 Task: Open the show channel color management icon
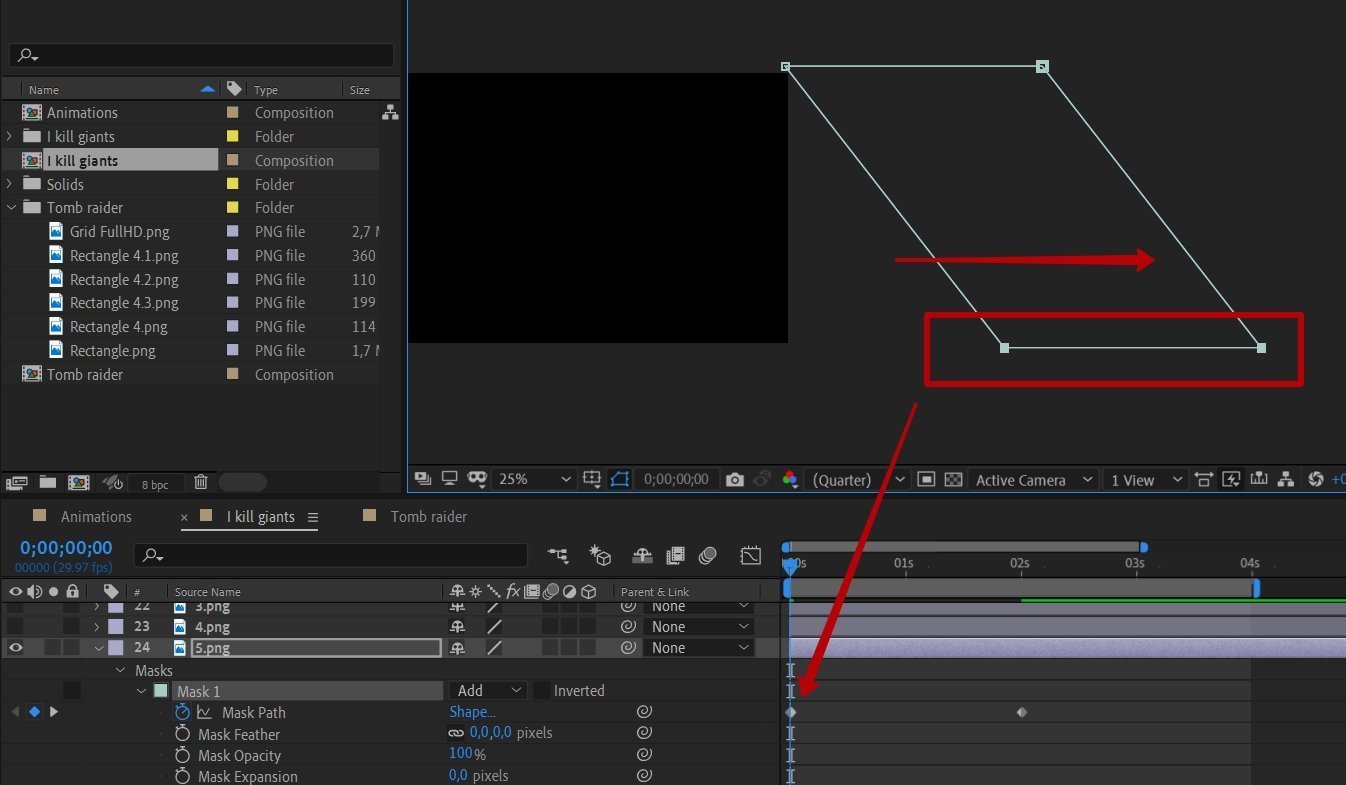790,480
